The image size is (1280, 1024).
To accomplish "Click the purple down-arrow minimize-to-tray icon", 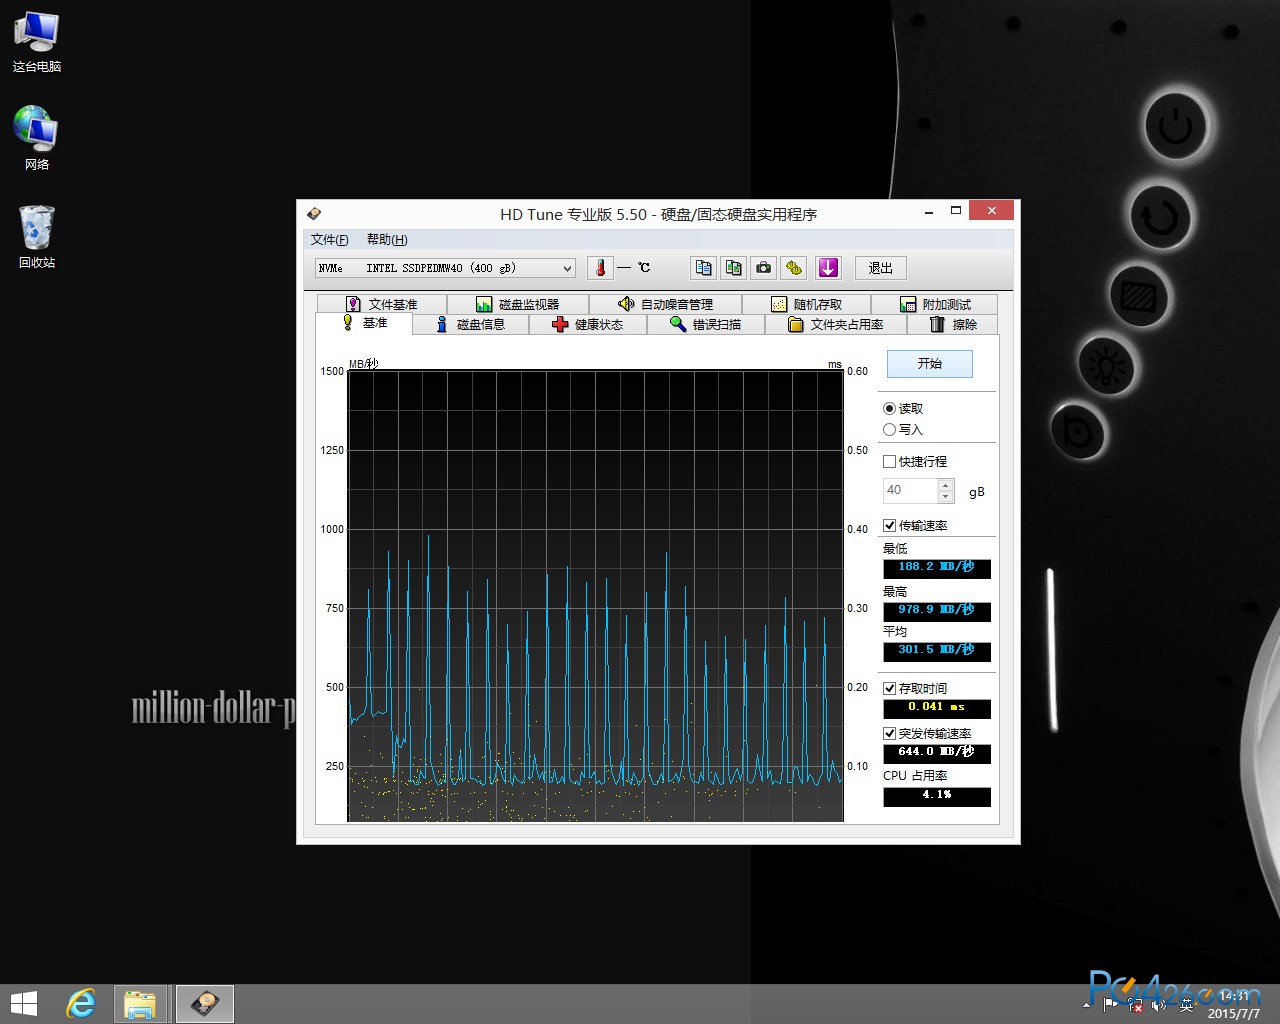I will point(828,268).
